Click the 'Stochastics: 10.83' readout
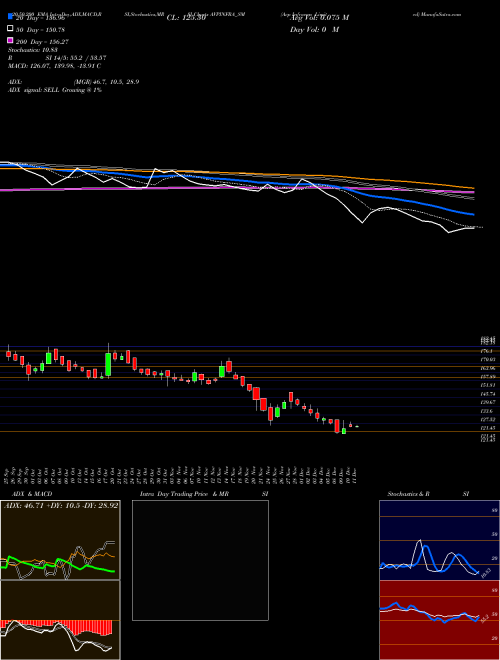Image resolution: width=500 pixels, height=660 pixels. (x=33, y=50)
